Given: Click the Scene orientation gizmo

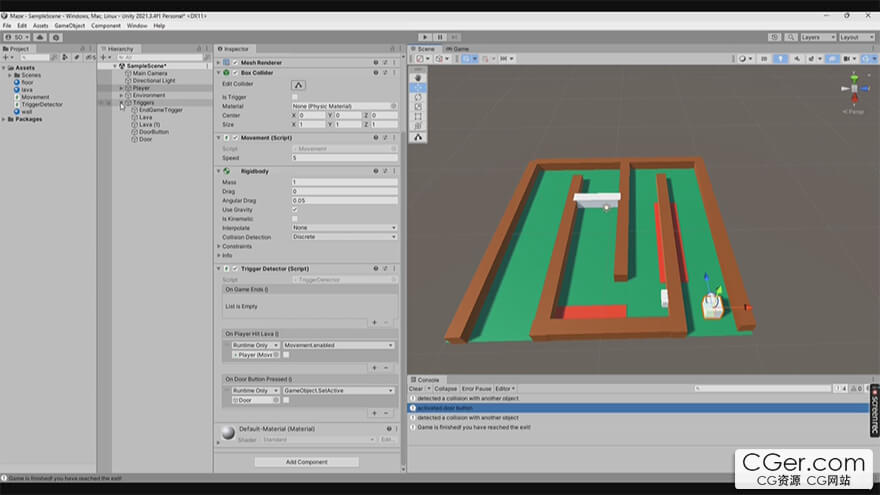Looking at the screenshot, I should tap(854, 89).
